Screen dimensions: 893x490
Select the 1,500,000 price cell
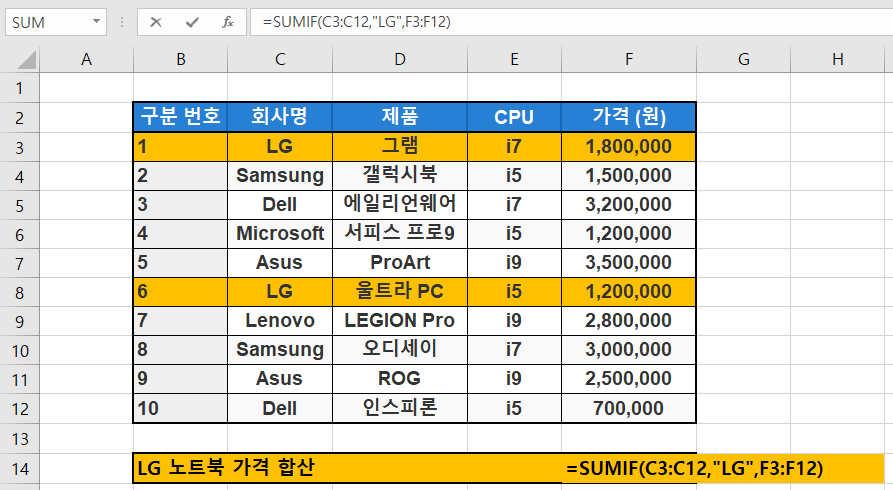point(629,175)
